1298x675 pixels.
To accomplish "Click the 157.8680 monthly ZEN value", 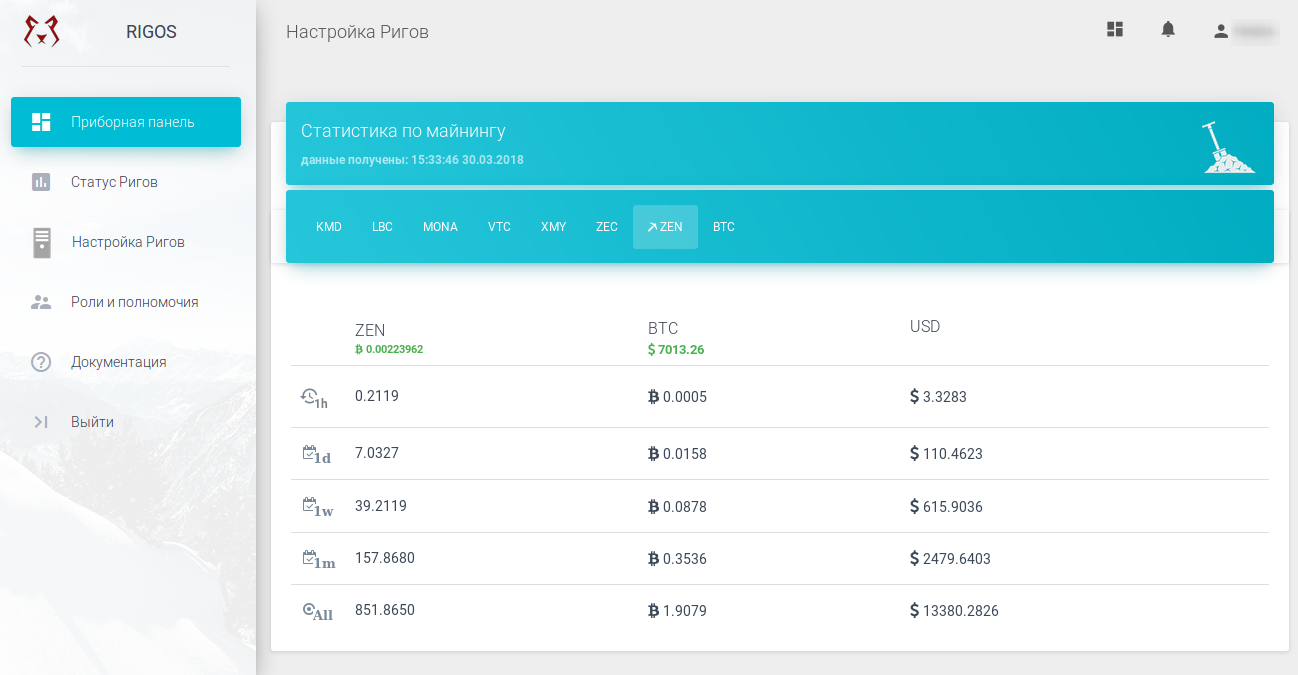I will pyautogui.click(x=385, y=558).
